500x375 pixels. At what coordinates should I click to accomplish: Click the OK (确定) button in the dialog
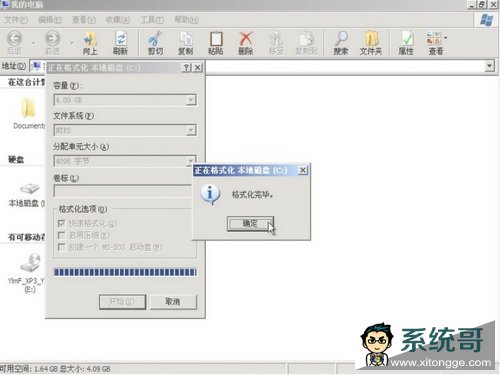click(x=250, y=224)
